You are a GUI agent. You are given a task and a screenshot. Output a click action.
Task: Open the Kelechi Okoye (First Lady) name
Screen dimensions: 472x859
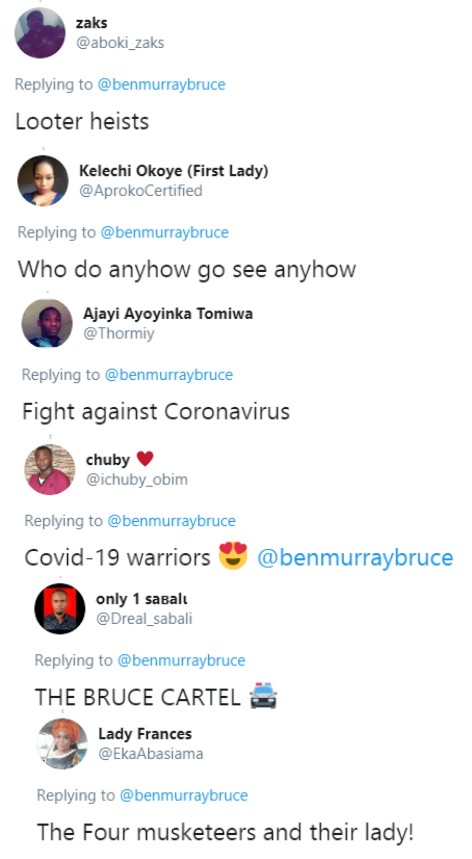174,171
